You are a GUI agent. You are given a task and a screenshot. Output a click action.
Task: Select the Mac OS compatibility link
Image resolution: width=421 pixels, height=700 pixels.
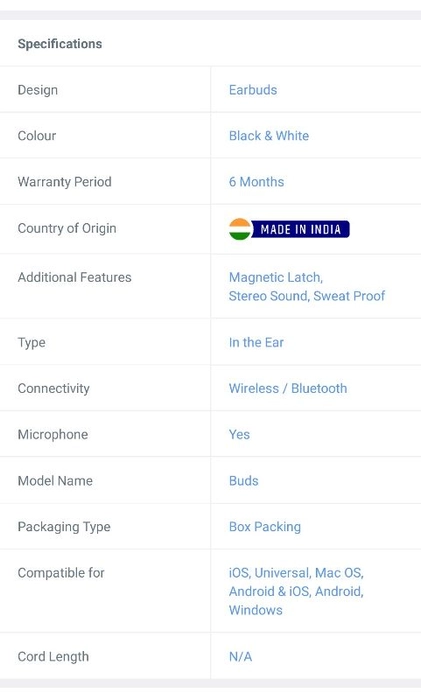(339, 573)
